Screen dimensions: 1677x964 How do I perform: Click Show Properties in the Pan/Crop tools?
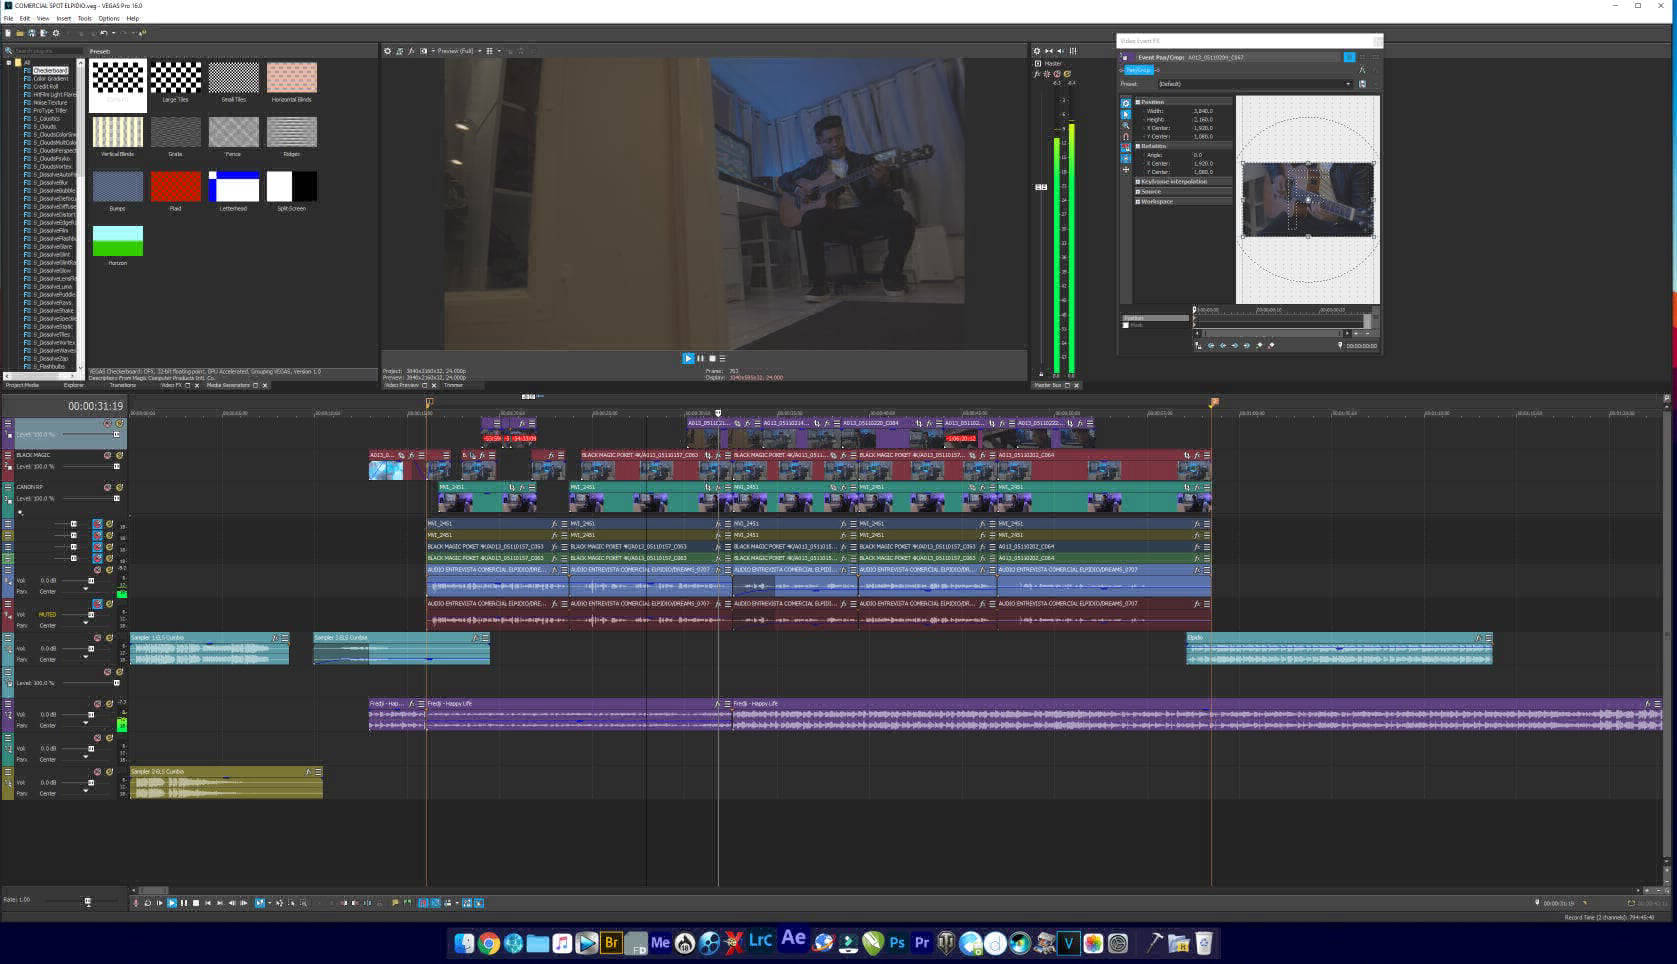(1126, 103)
